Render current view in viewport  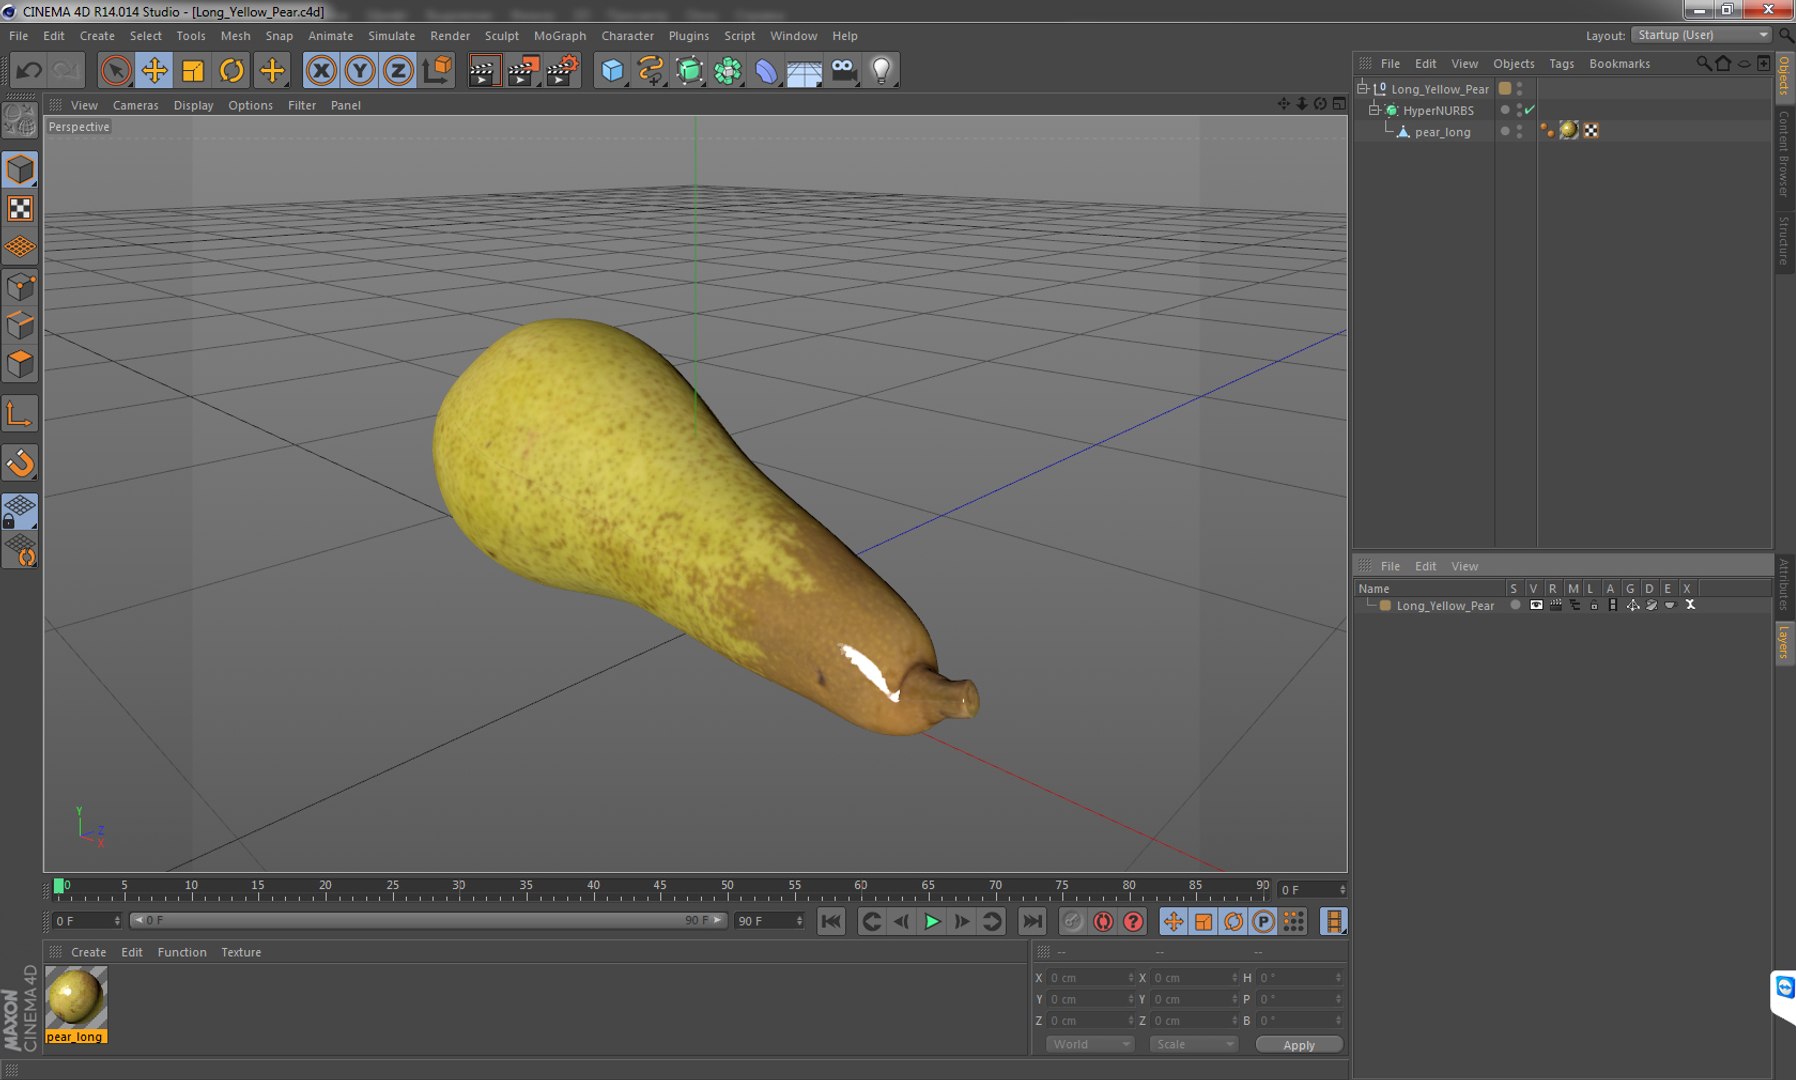coord(484,70)
